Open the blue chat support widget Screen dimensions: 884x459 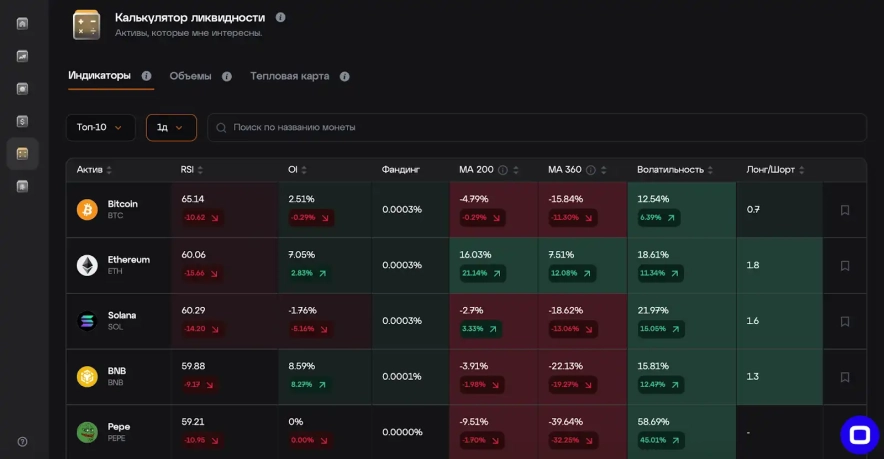click(859, 434)
